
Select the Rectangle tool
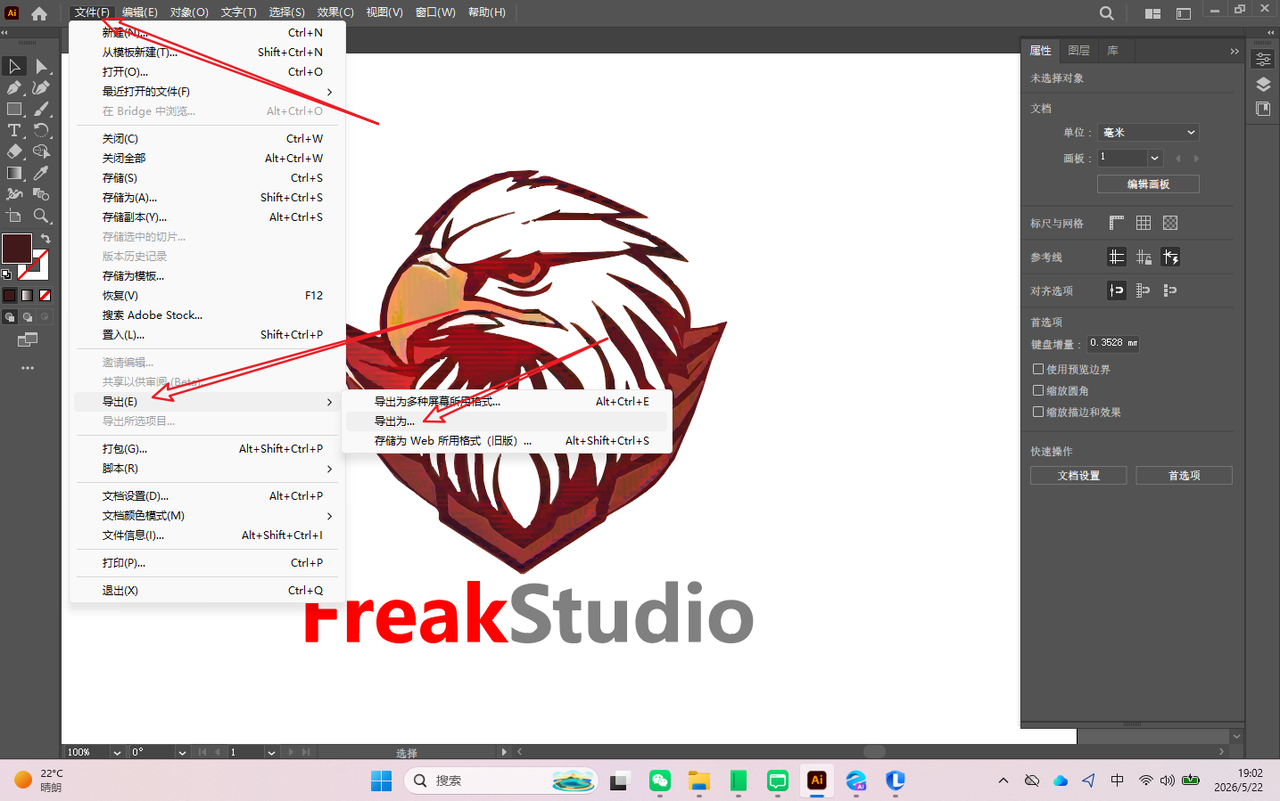14,109
